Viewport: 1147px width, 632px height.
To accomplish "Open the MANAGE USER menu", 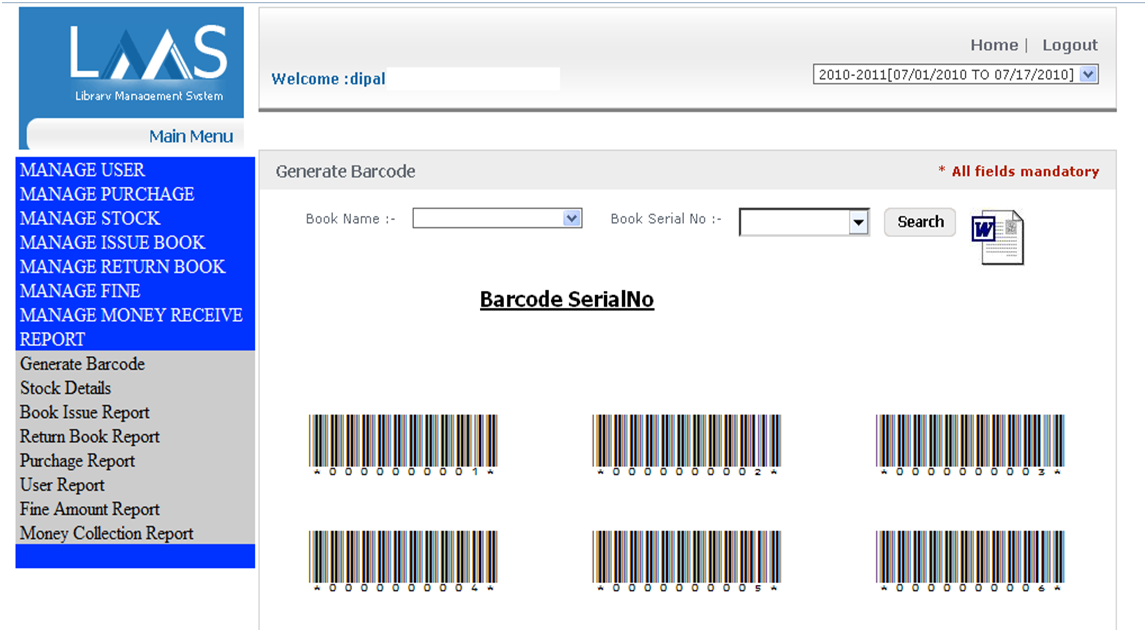I will point(82,170).
